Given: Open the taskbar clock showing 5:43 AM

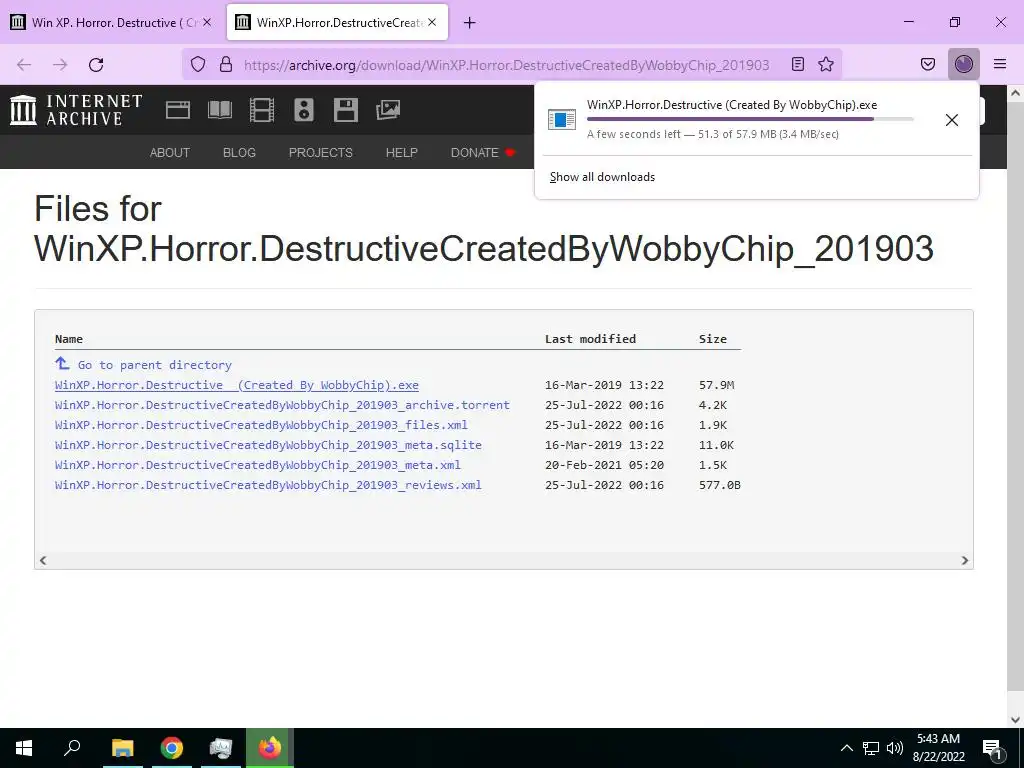Looking at the screenshot, I should pos(938,748).
